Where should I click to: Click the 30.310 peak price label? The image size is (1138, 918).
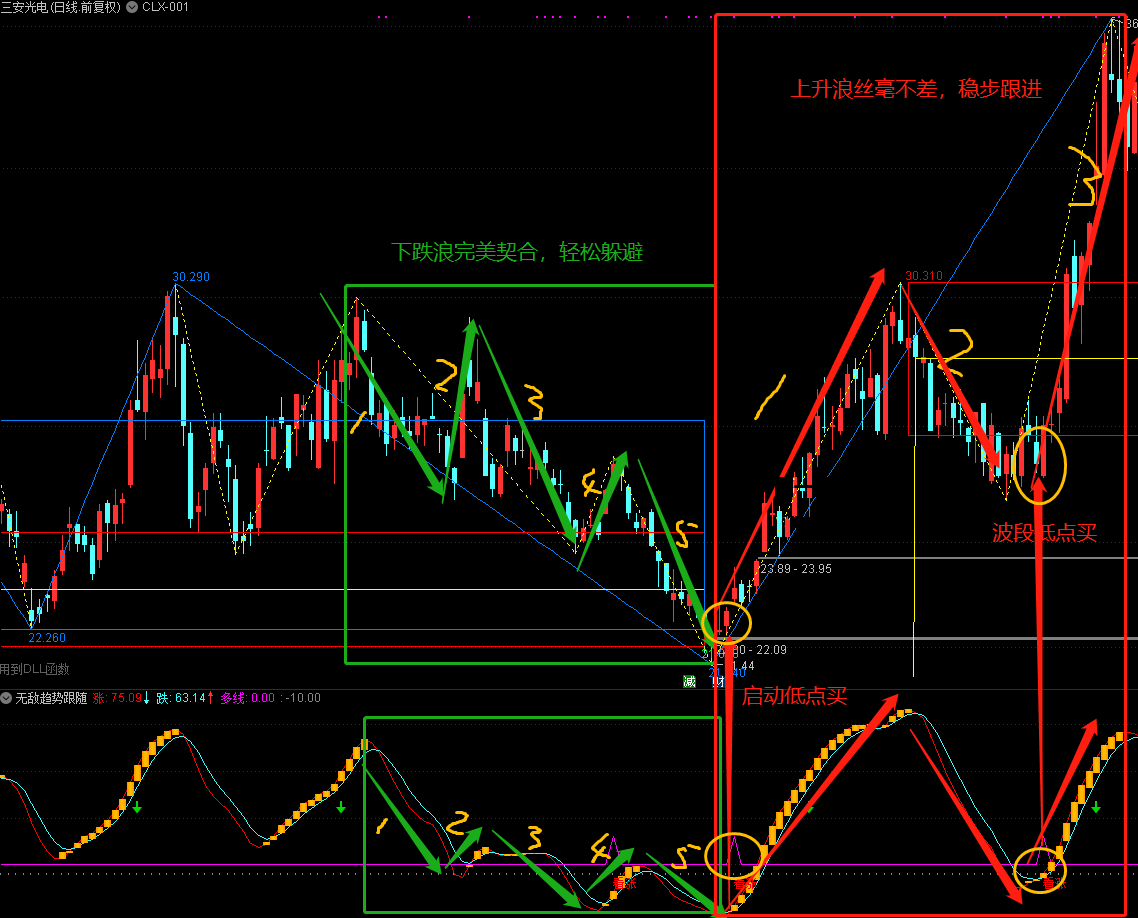[924, 276]
